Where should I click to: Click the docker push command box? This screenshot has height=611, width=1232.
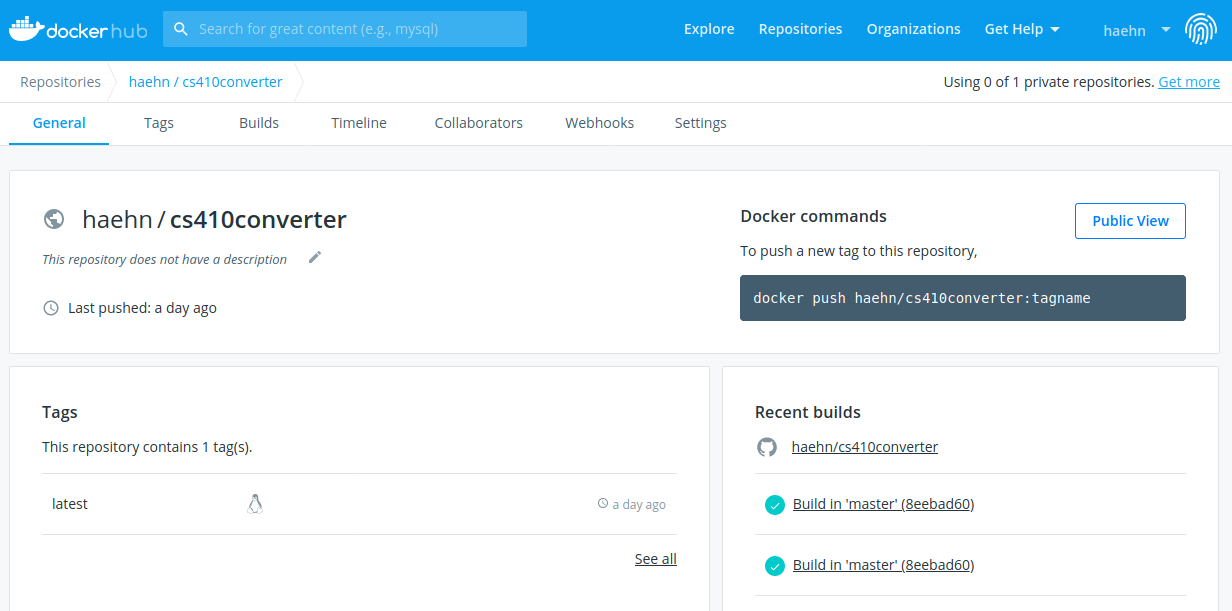pyautogui.click(x=963, y=298)
